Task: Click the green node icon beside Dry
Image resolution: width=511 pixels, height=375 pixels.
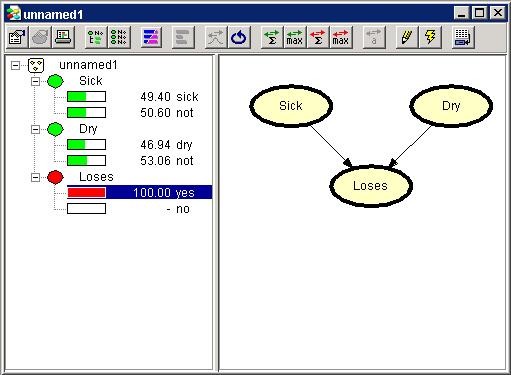Action: pyautogui.click(x=55, y=129)
